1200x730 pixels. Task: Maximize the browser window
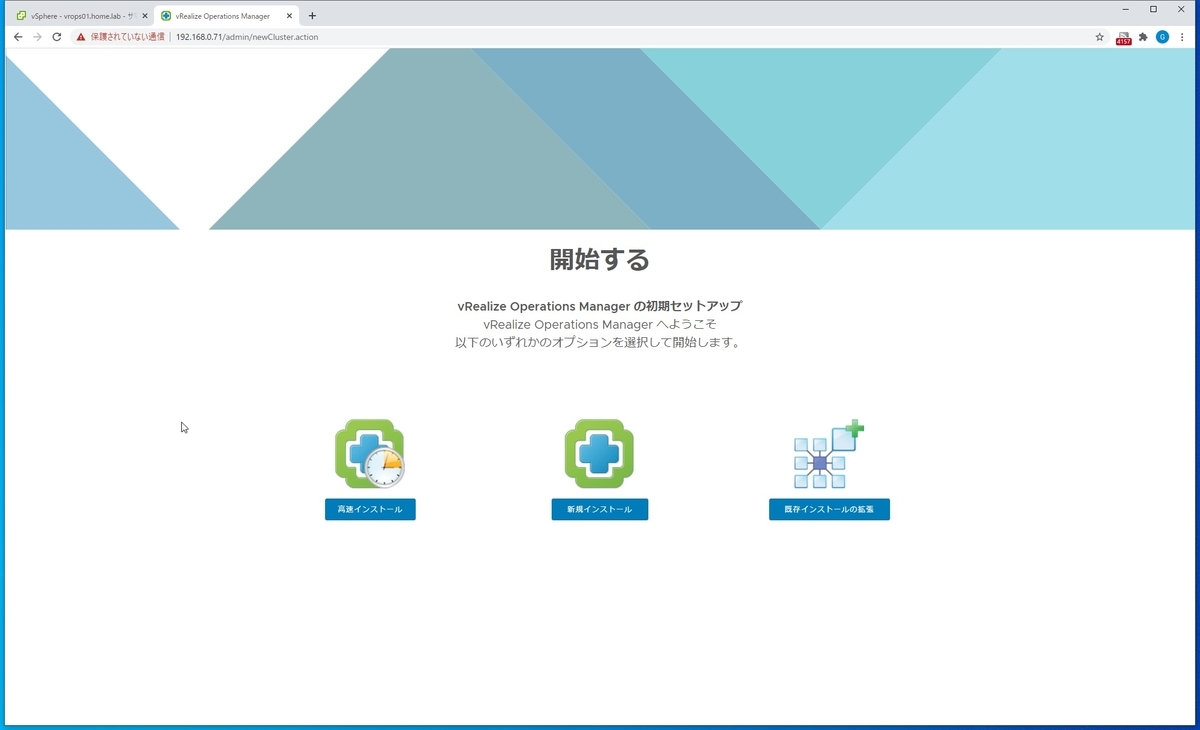(x=1153, y=9)
